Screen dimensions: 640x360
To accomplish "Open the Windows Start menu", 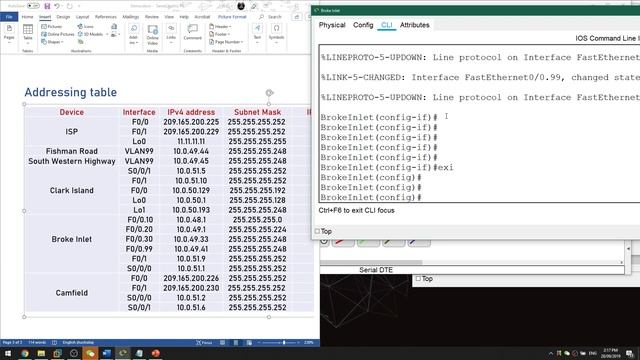I will click(x=8, y=353).
